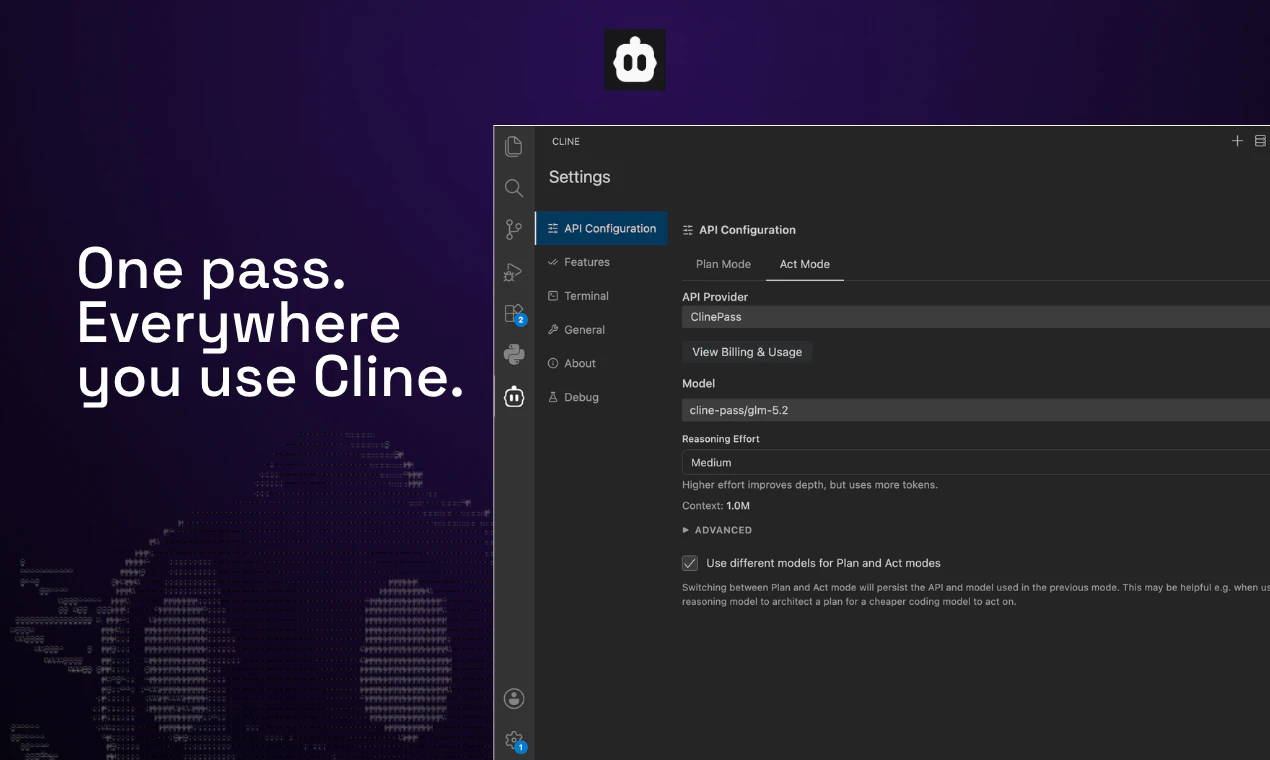The width and height of the screenshot is (1270, 760).
Task: Open the Search magnifier icon in activity bar
Action: coord(514,188)
